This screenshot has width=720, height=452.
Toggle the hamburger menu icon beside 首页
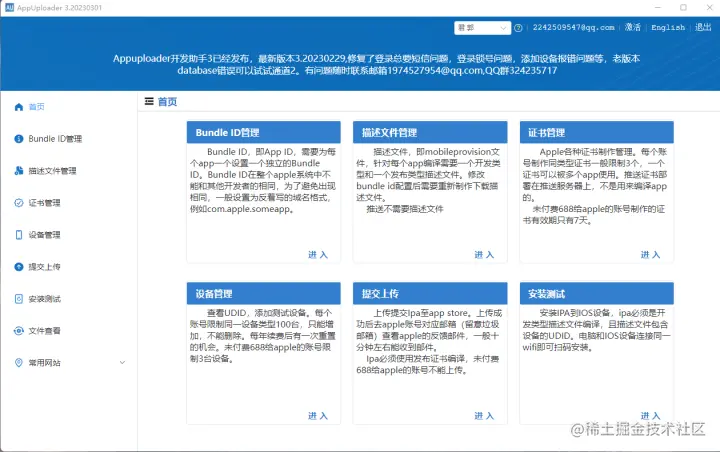coord(149,101)
